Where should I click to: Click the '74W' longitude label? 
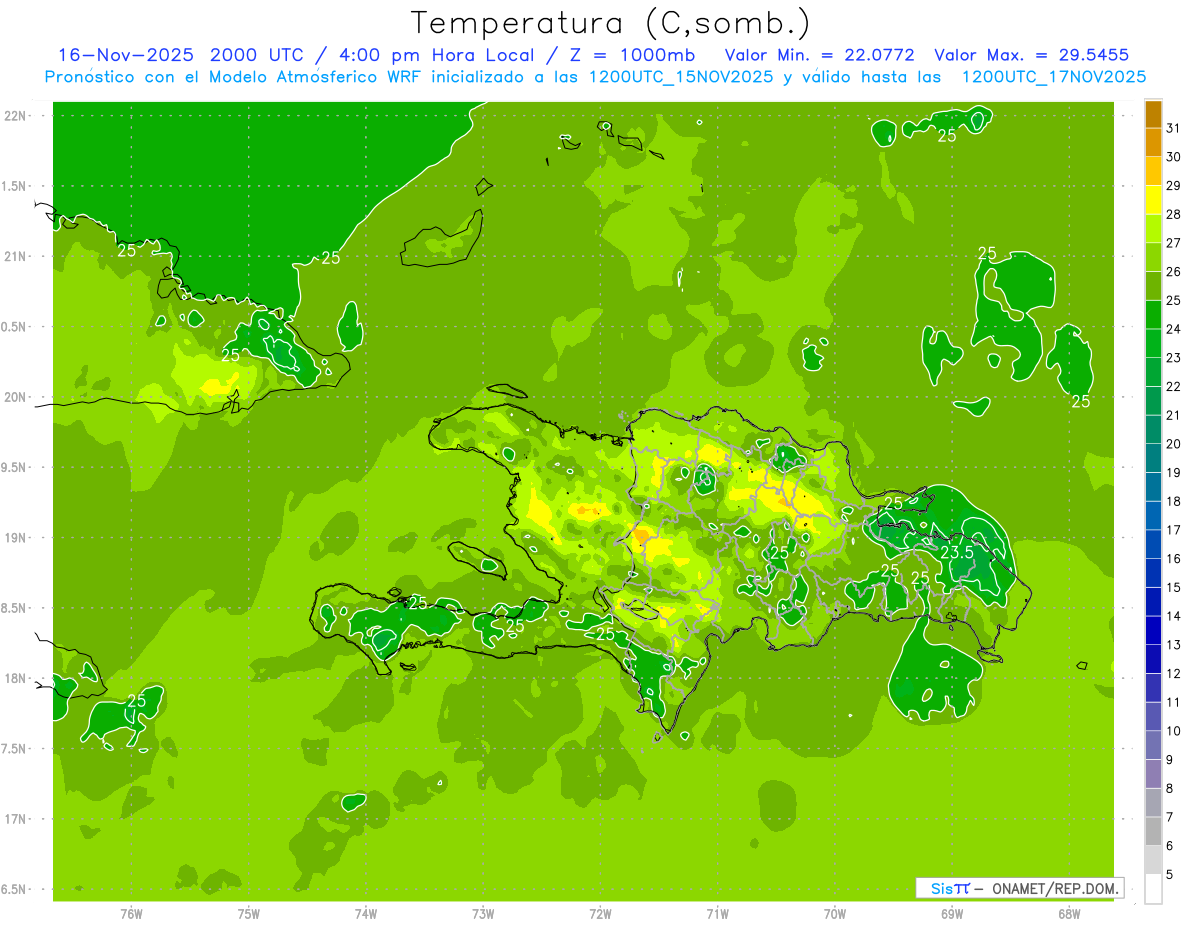coord(366,913)
